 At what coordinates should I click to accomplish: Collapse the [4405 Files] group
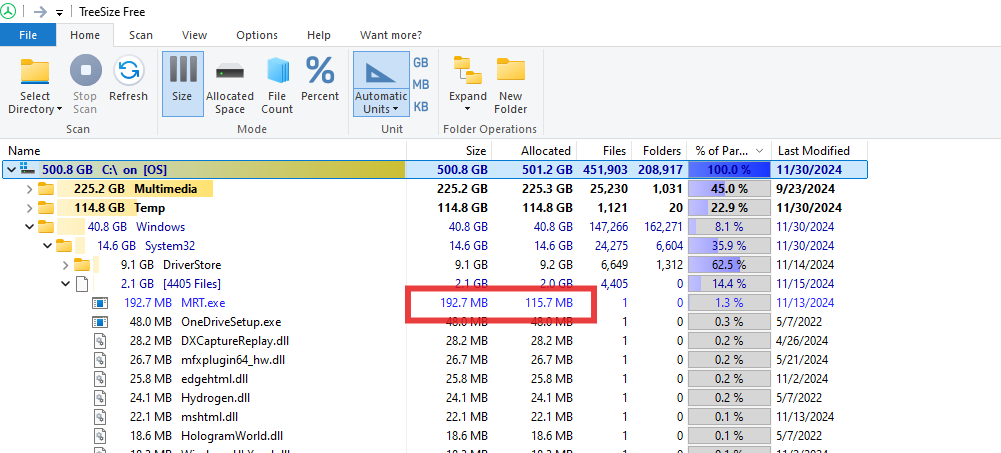coord(65,283)
